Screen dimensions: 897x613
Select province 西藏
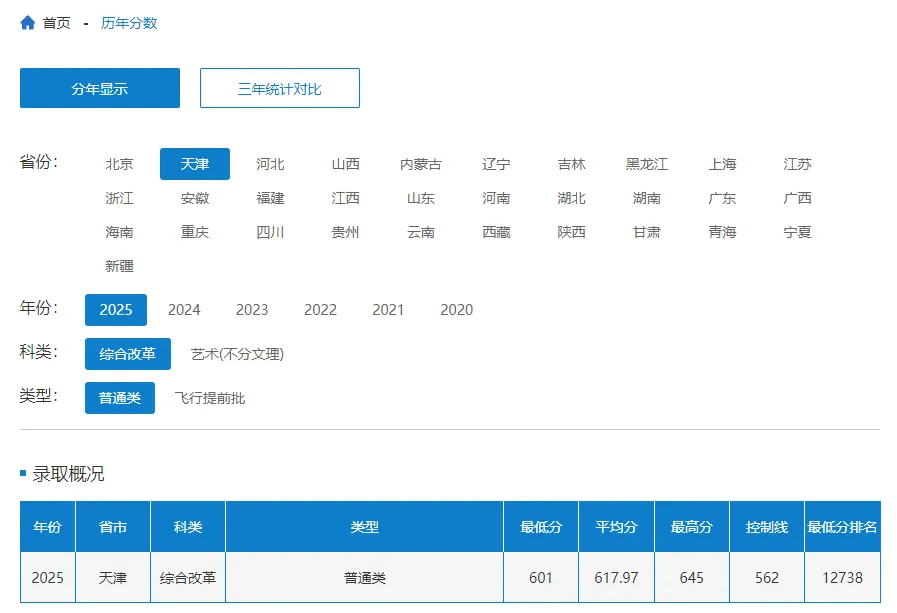pyautogui.click(x=496, y=232)
